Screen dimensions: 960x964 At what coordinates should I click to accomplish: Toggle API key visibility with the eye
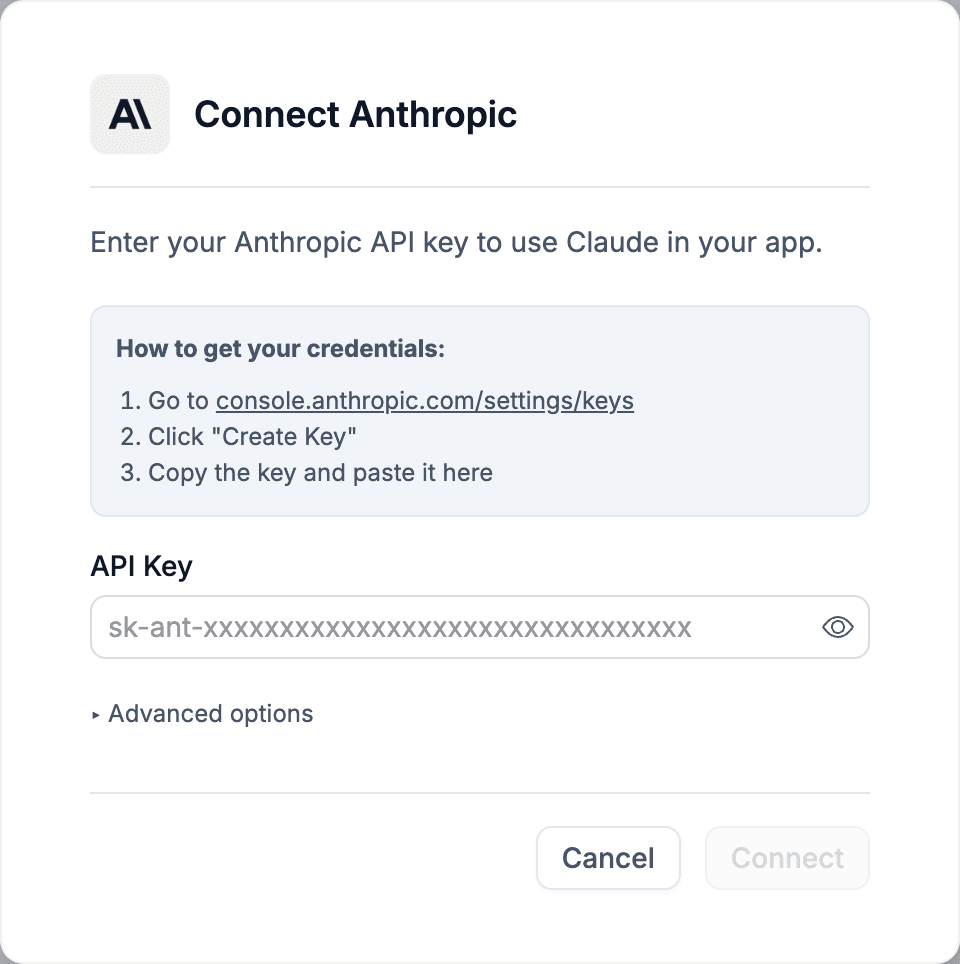point(837,627)
